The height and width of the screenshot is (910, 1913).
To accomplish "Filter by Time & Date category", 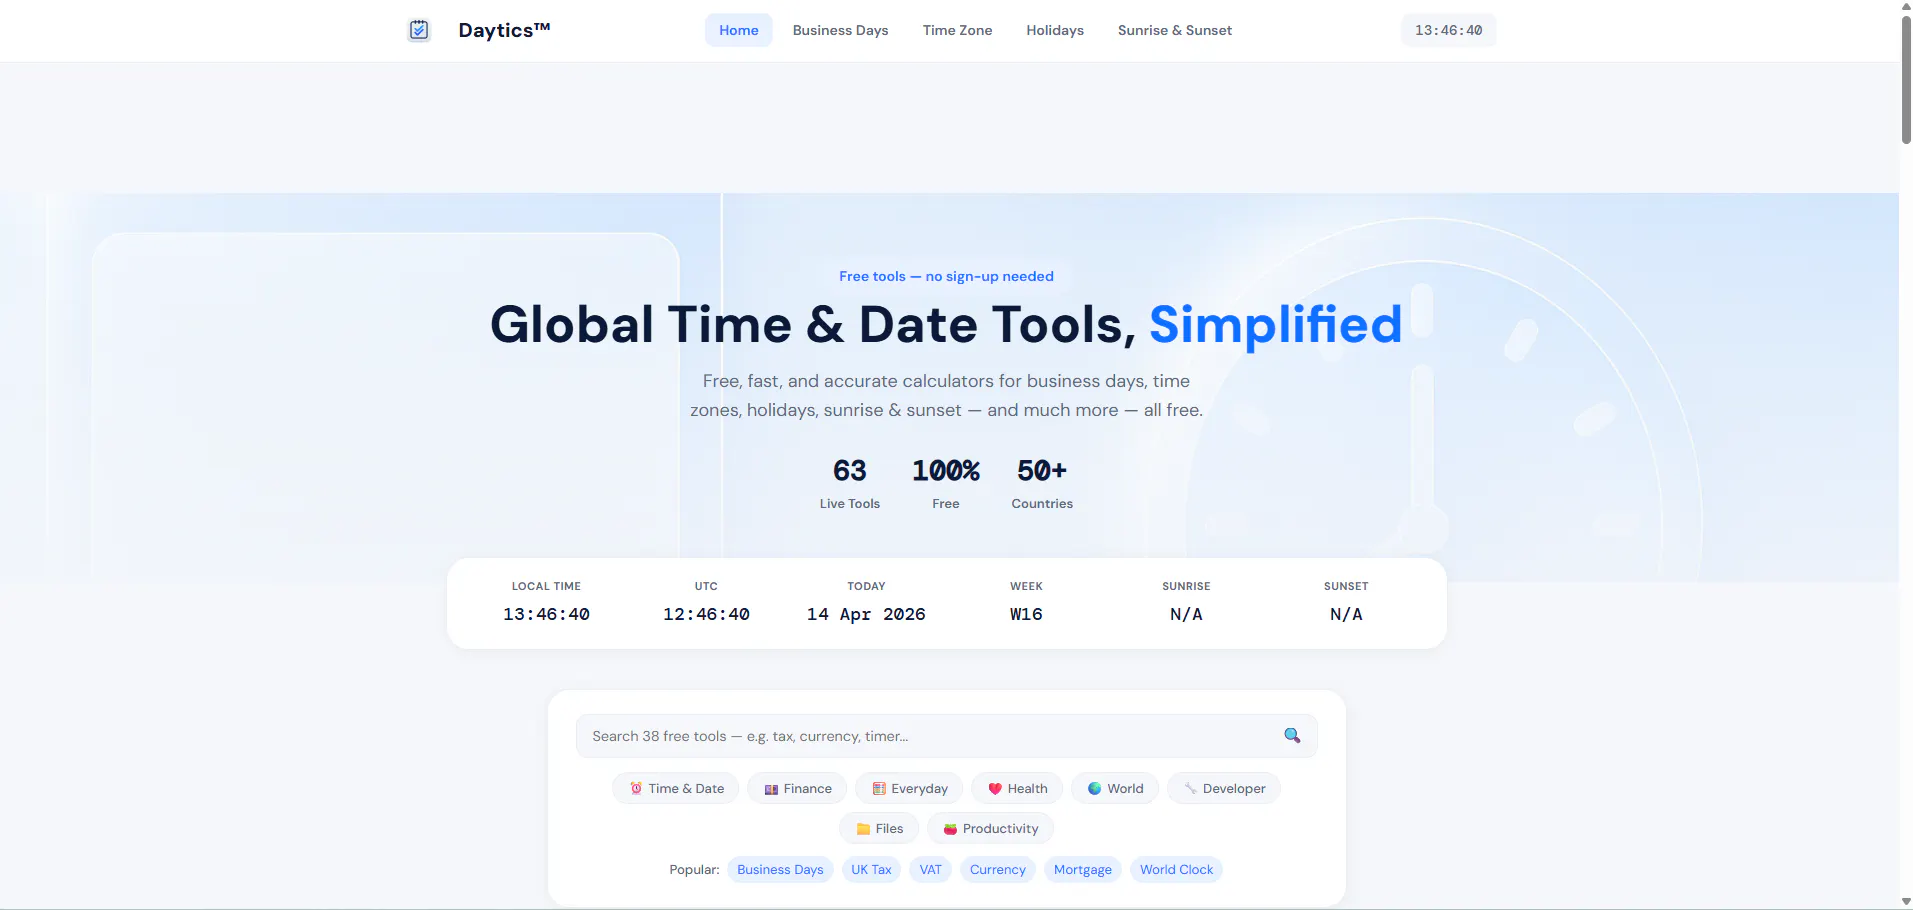I will [676, 788].
